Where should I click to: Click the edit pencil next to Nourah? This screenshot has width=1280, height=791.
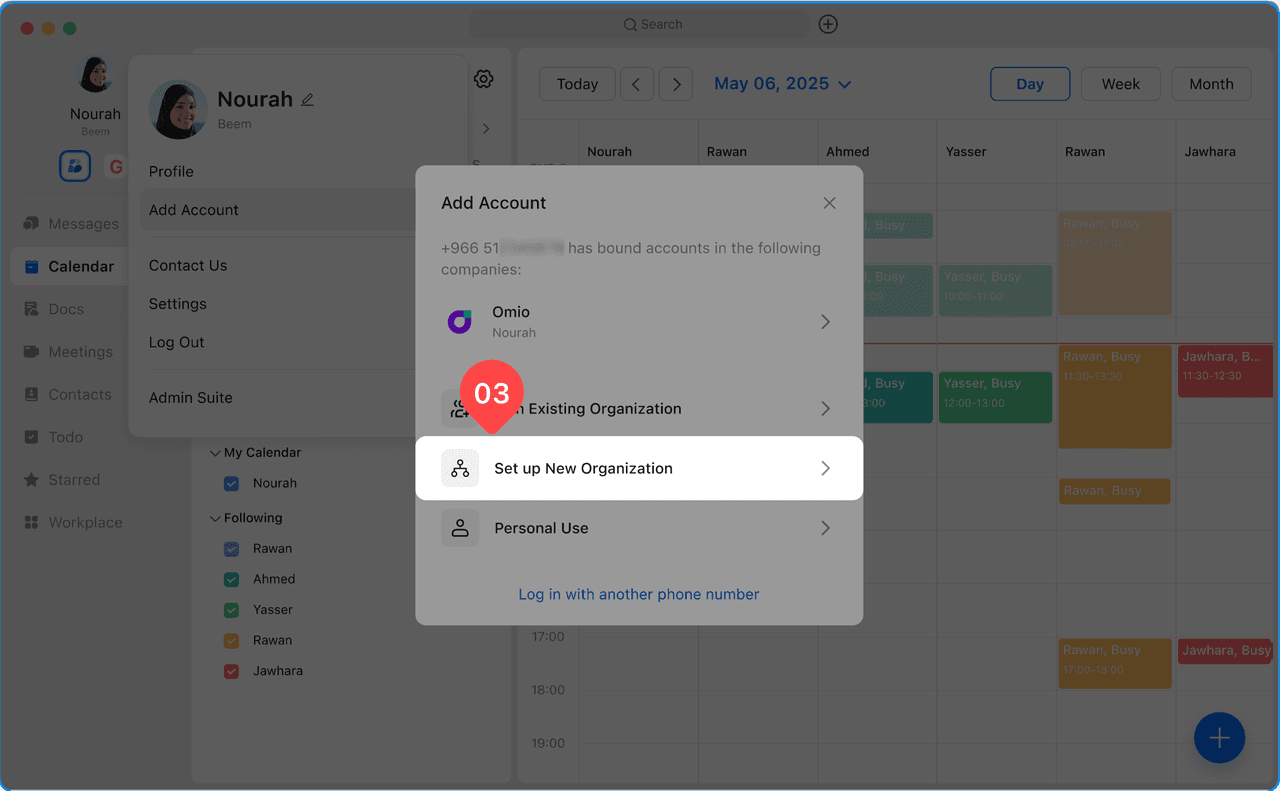pos(308,100)
